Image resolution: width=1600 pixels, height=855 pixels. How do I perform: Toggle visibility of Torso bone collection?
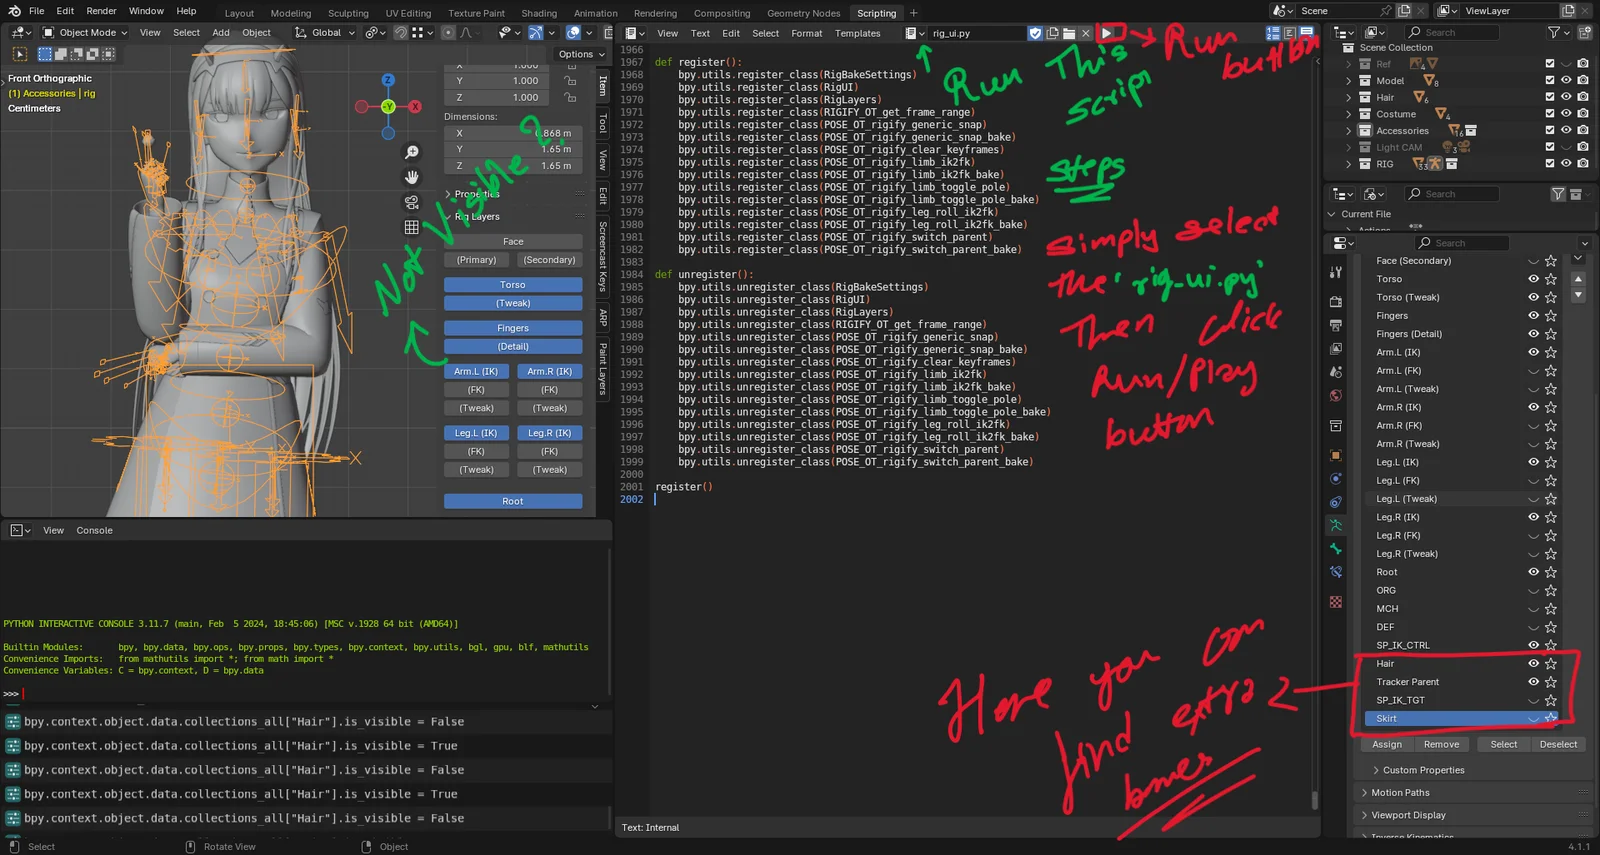(1533, 279)
